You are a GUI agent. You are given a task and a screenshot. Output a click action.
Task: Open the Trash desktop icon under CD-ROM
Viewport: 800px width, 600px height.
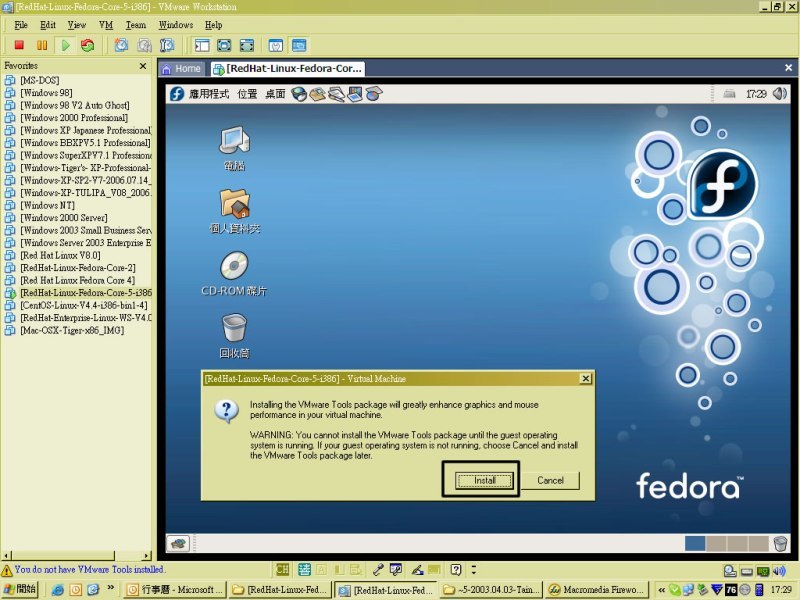coord(235,328)
